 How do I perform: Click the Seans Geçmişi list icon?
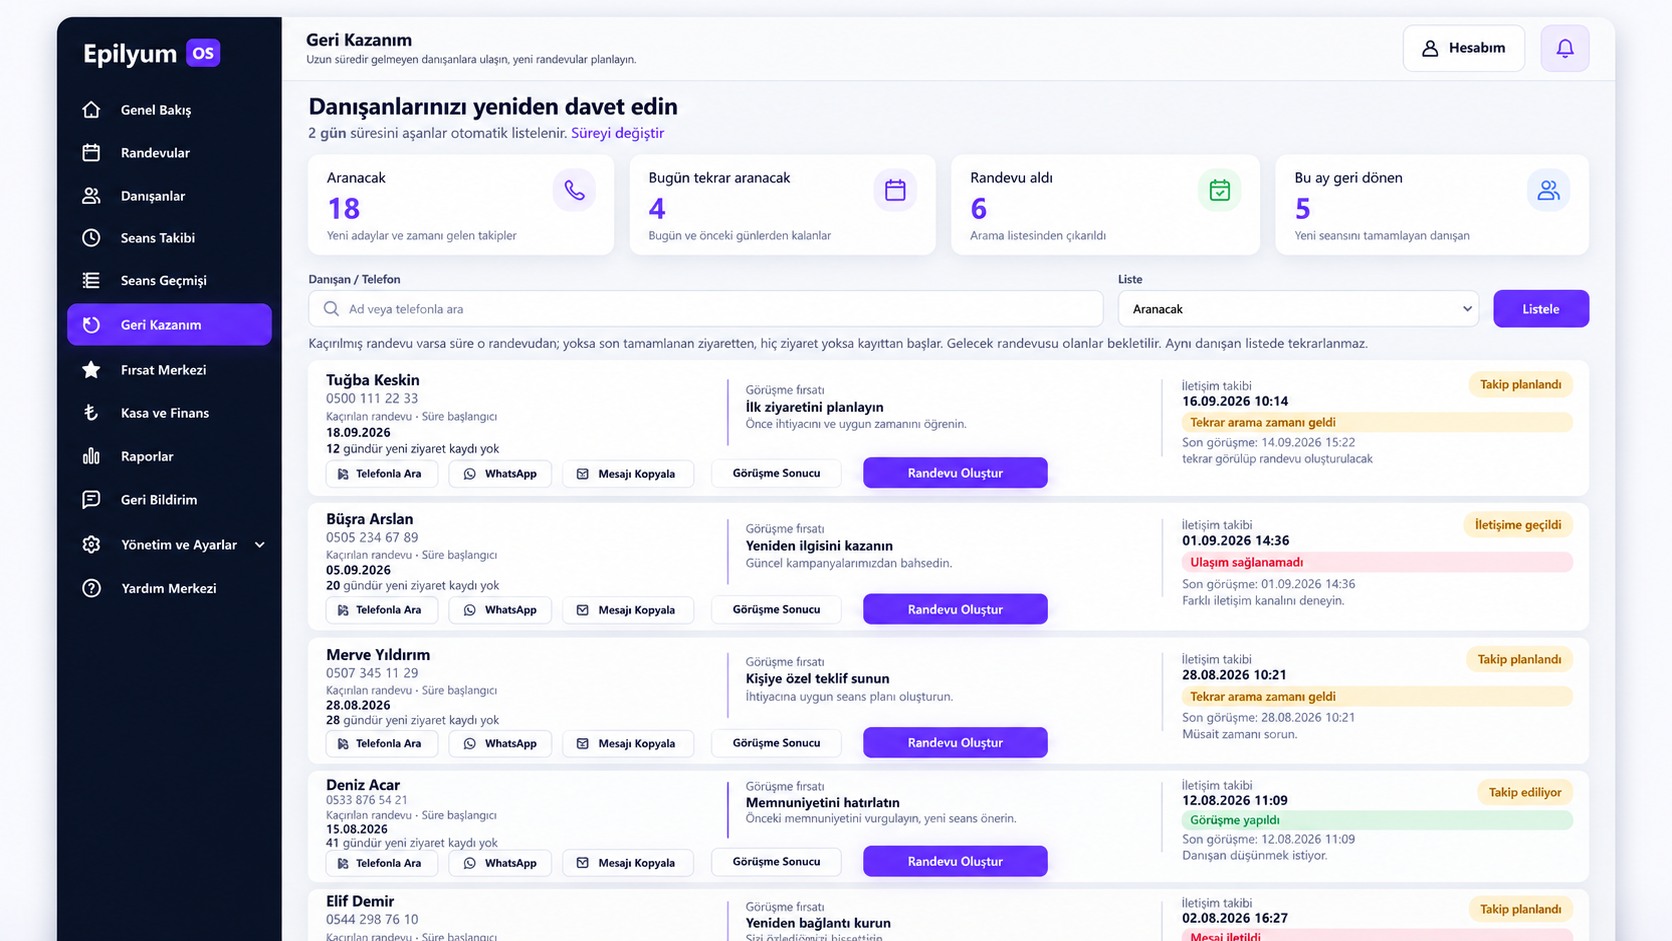pyautogui.click(x=91, y=280)
